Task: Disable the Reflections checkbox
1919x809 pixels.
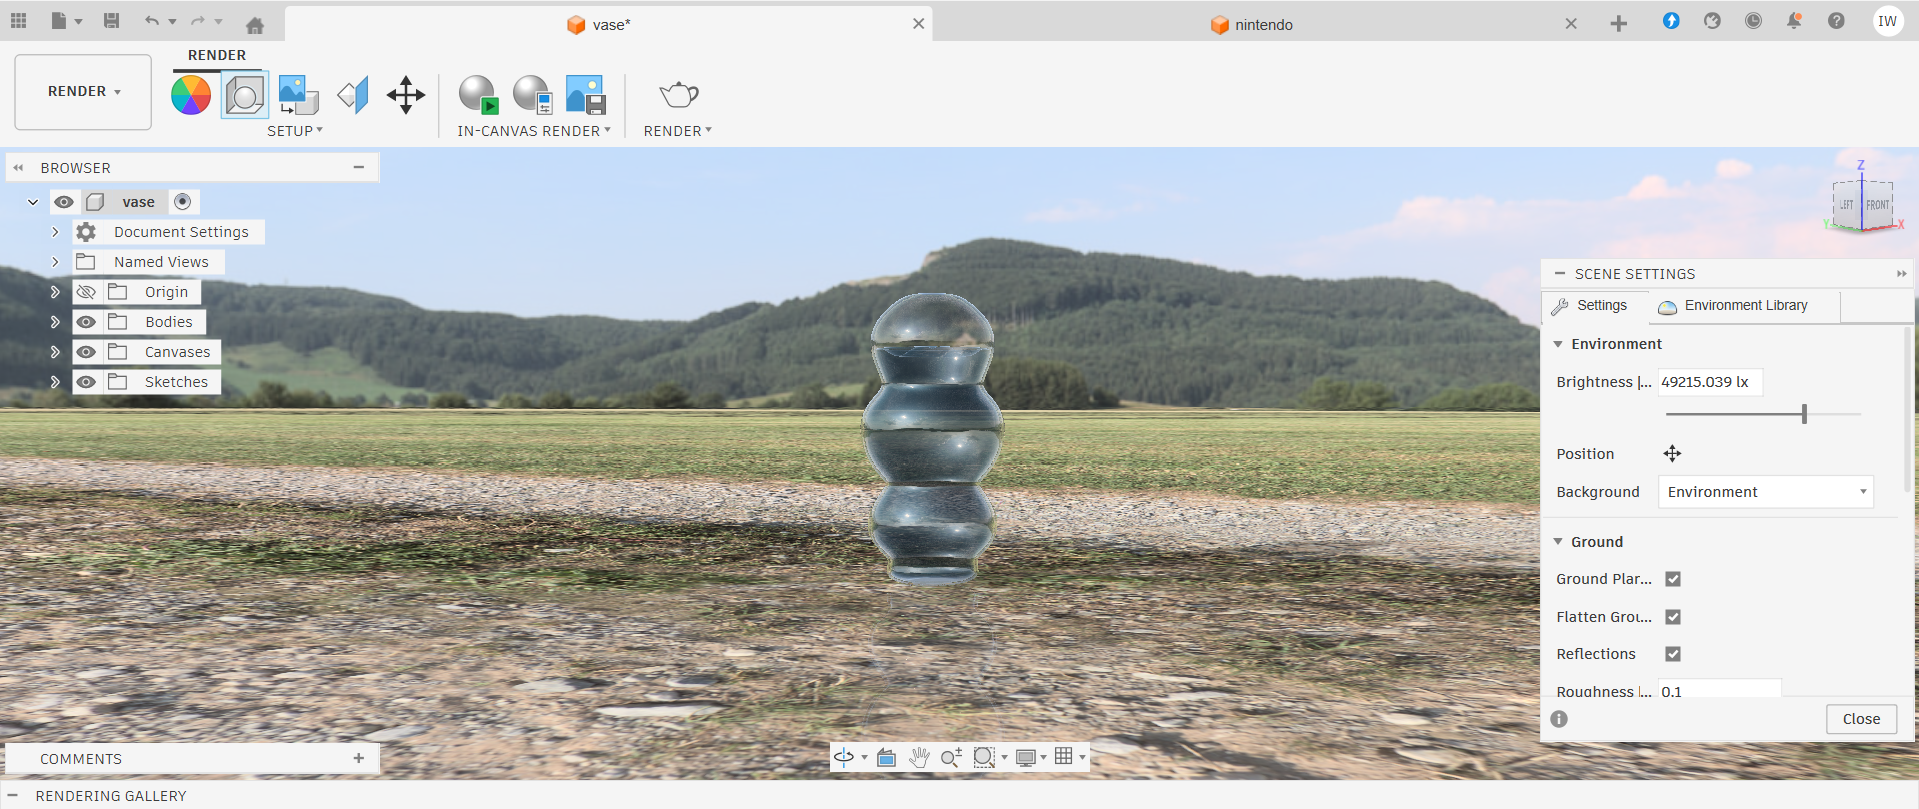Action: click(x=1673, y=654)
